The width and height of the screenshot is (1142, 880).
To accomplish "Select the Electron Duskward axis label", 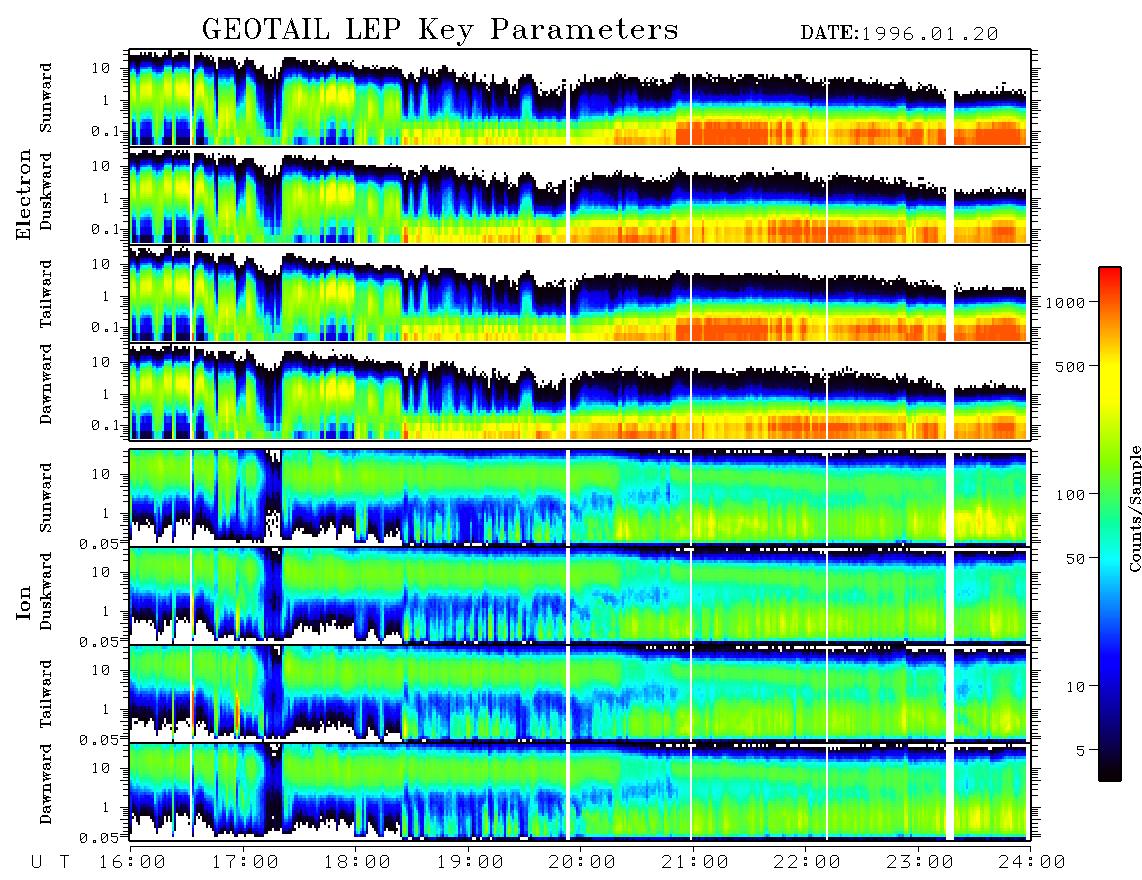I will [x=46, y=191].
